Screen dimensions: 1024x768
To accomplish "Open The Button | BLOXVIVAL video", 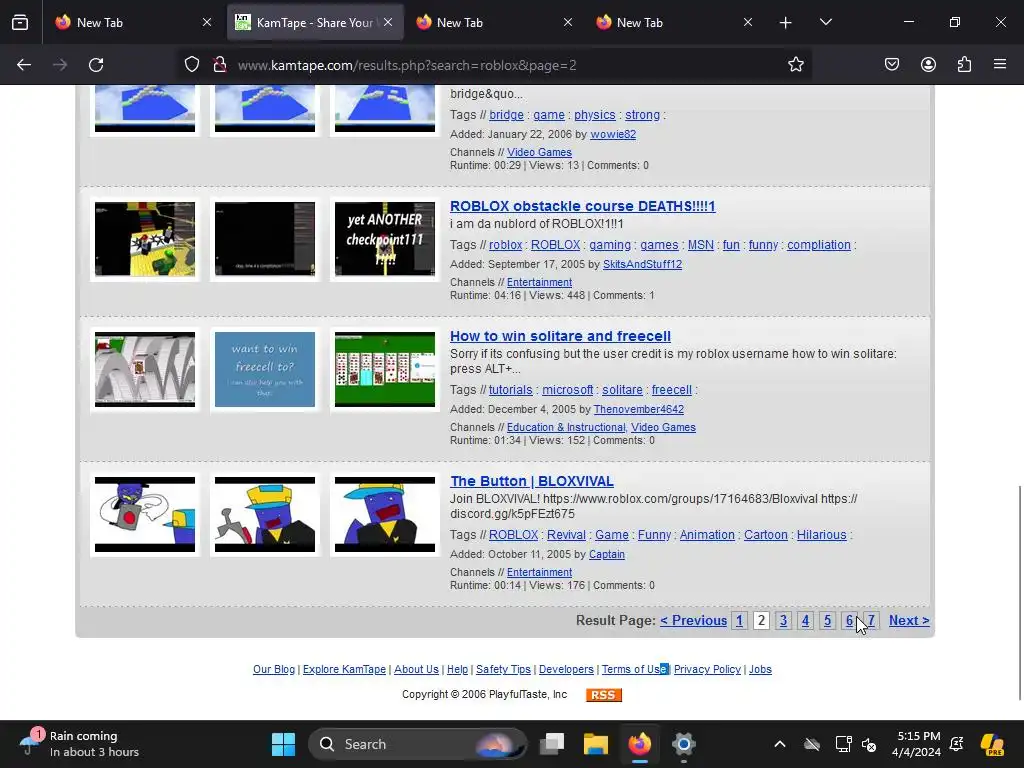I will point(532,481).
